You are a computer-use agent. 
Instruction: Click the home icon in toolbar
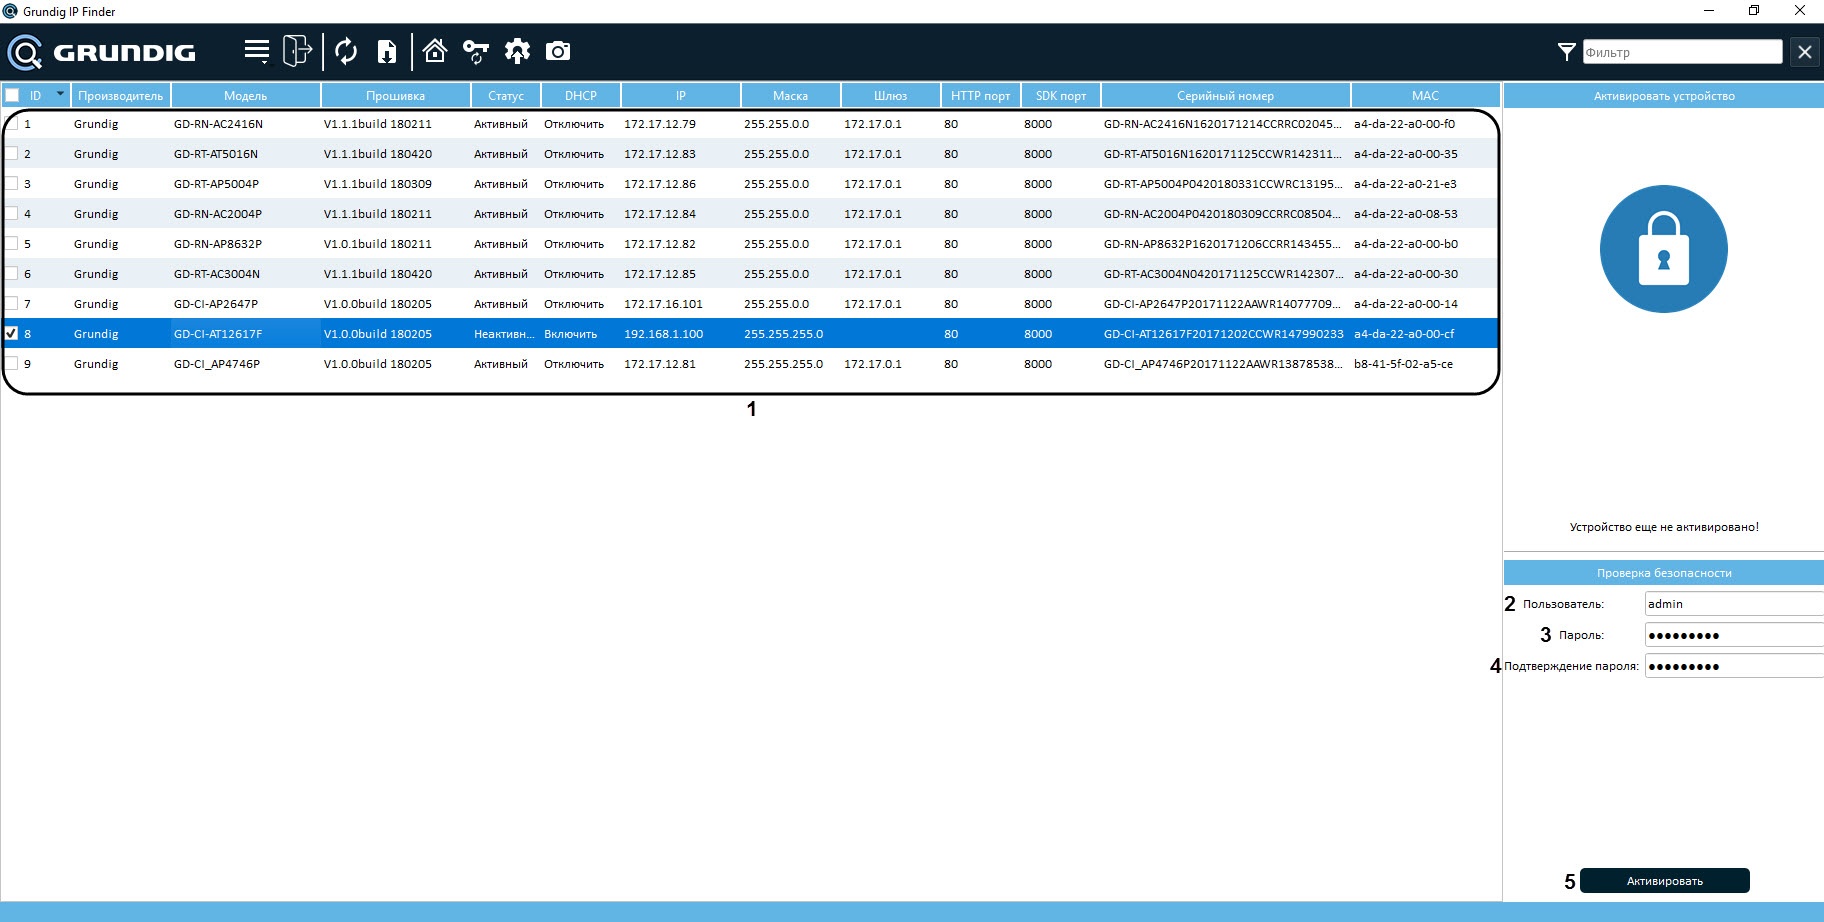point(435,51)
